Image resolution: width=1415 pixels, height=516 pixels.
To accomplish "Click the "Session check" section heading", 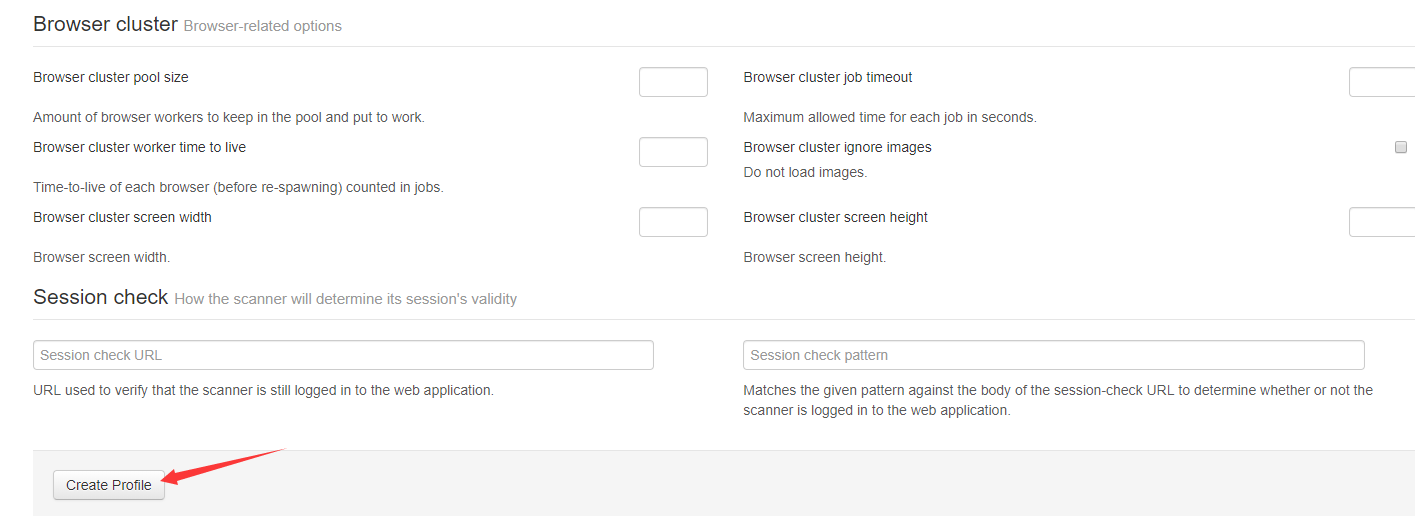I will [100, 297].
